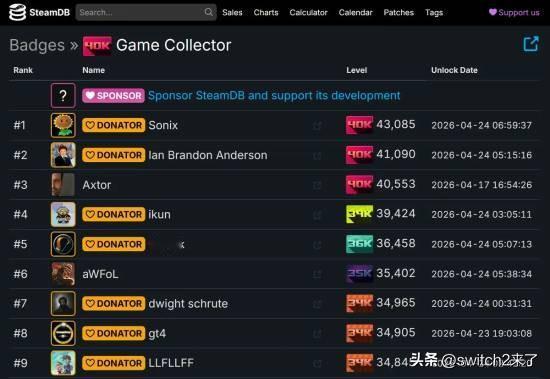Click DONATOR badge next to Ian Brandon Anderson
The height and width of the screenshot is (379, 550).
[113, 155]
